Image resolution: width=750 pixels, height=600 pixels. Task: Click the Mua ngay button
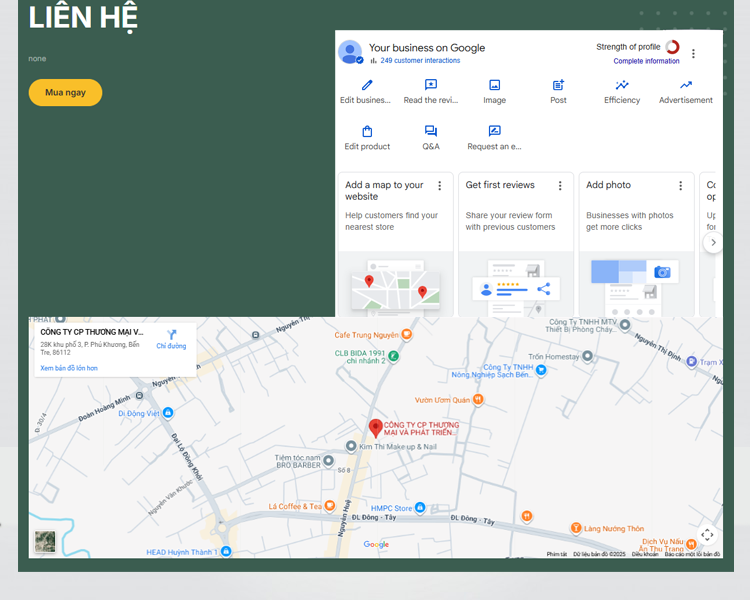[65, 92]
